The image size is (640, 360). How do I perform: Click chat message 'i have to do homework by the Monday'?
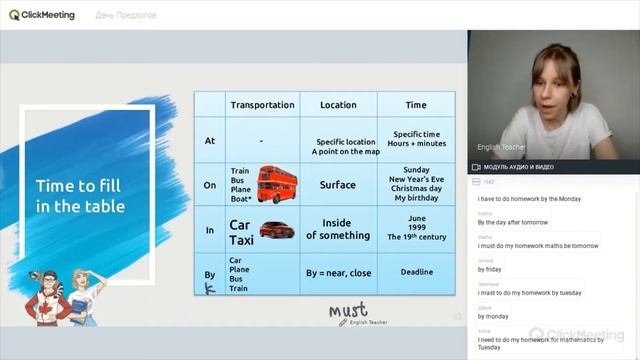pos(529,199)
